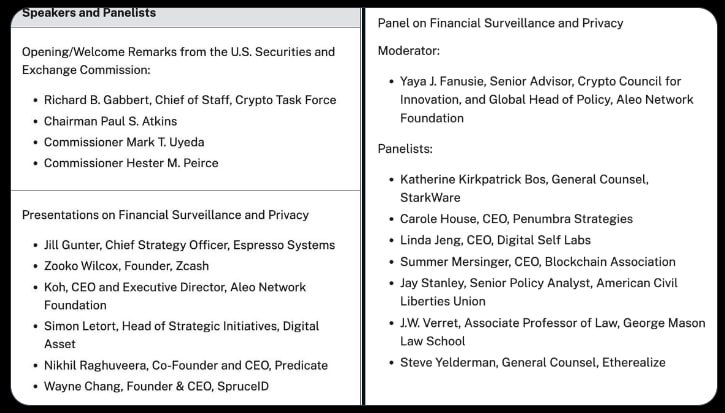Select Nikhil Raghuveera, Predicate entry
Screen dimensions: 725x413
click(x=185, y=365)
